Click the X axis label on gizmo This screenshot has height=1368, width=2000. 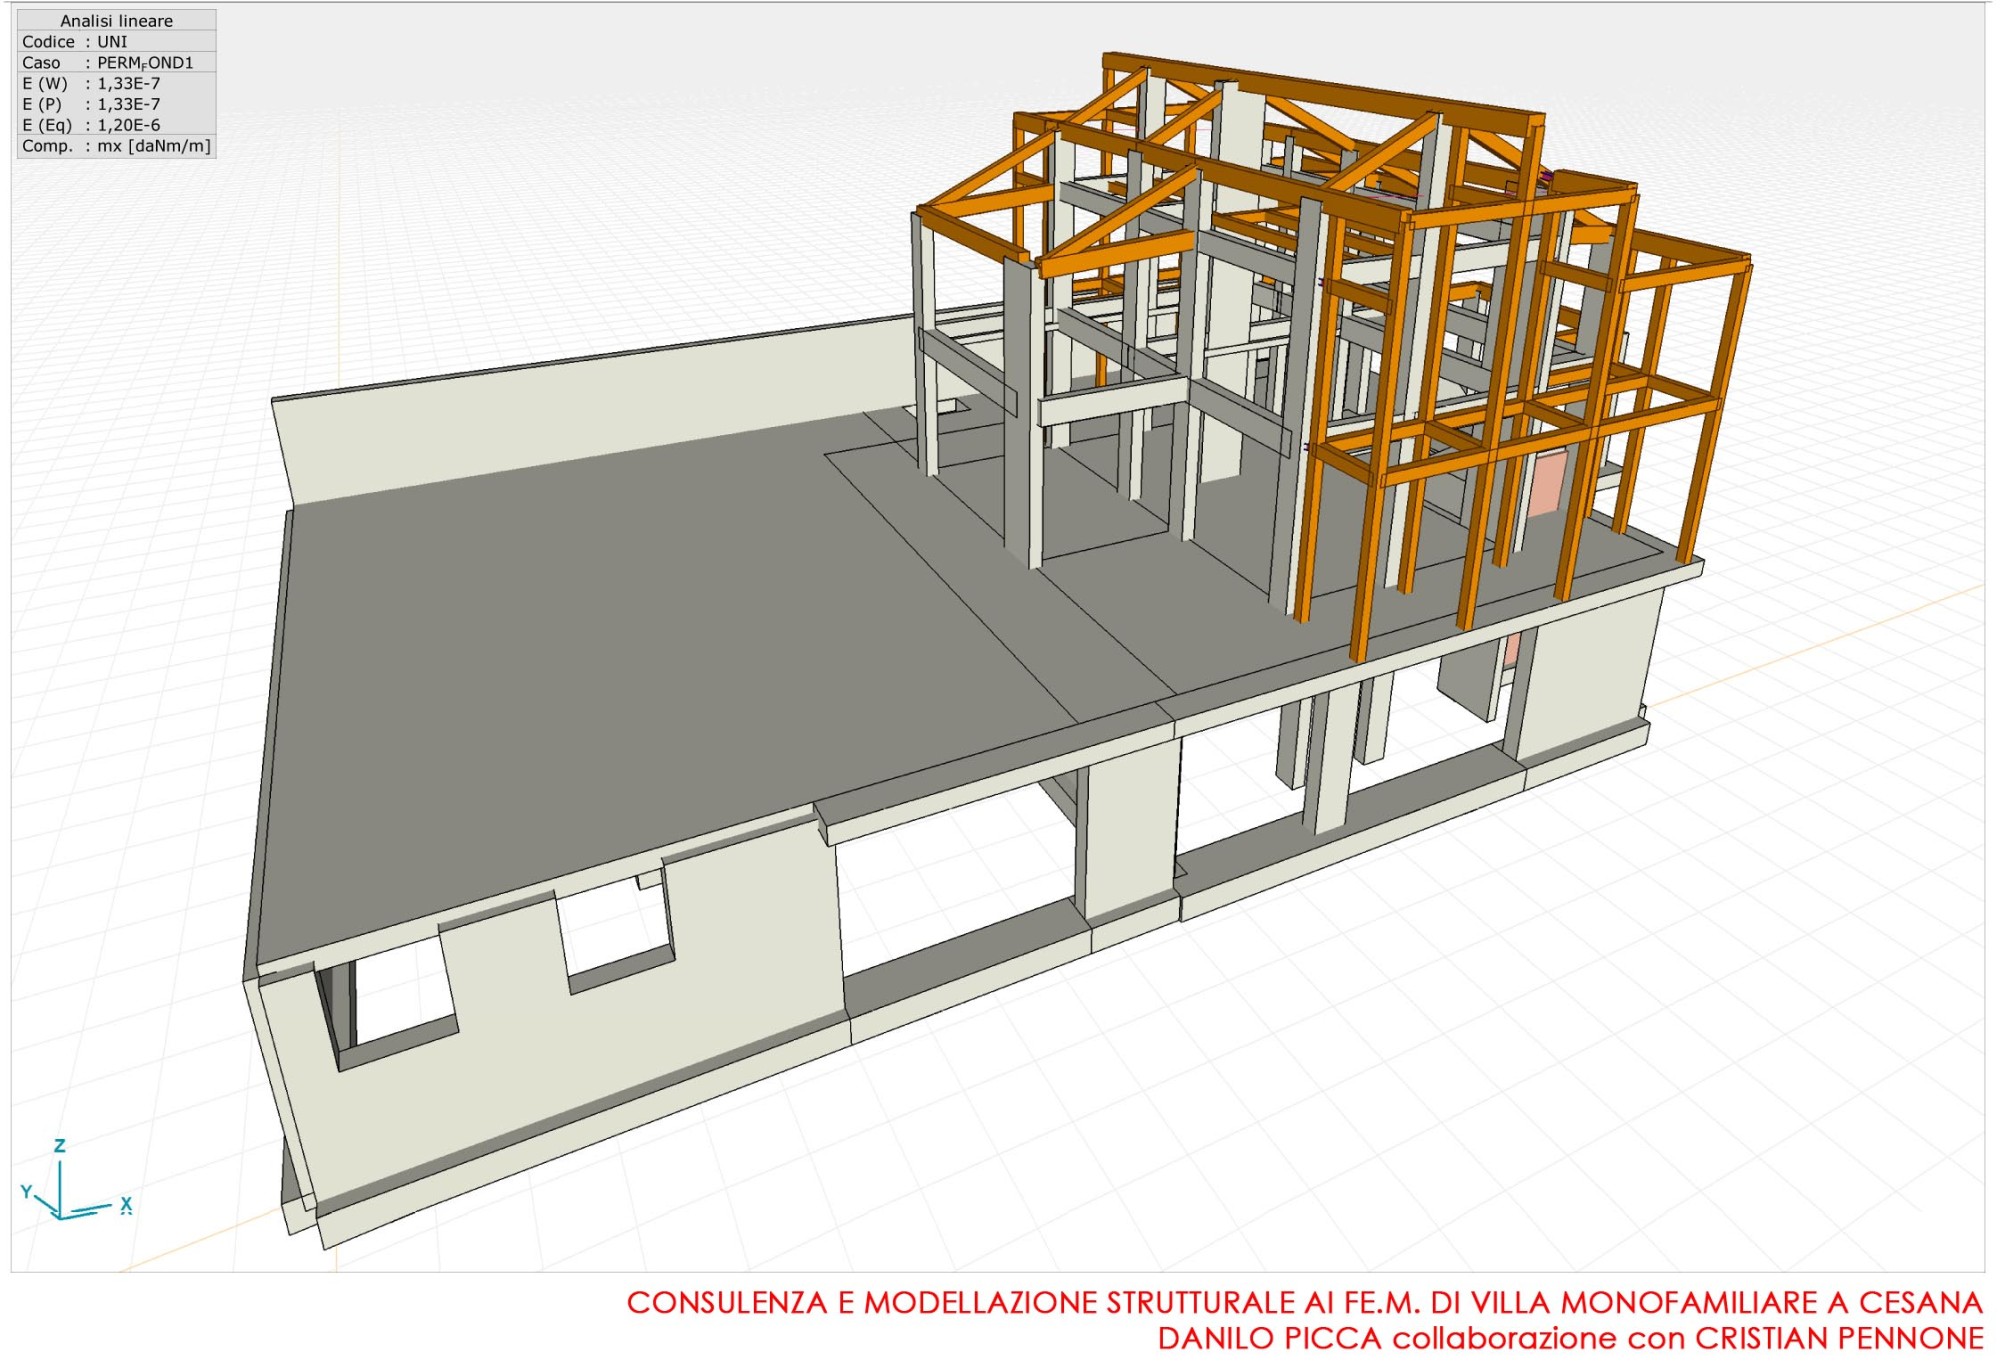point(126,1204)
